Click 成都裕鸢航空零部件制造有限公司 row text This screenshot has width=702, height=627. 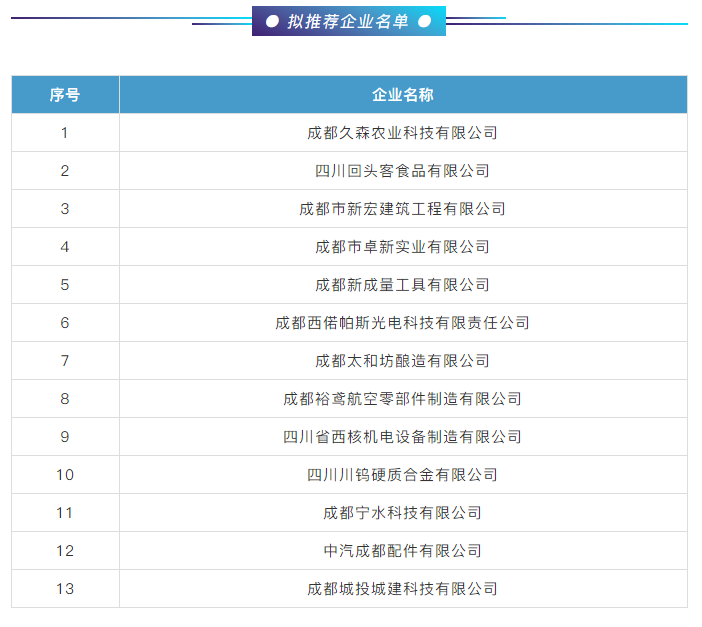[402, 399]
